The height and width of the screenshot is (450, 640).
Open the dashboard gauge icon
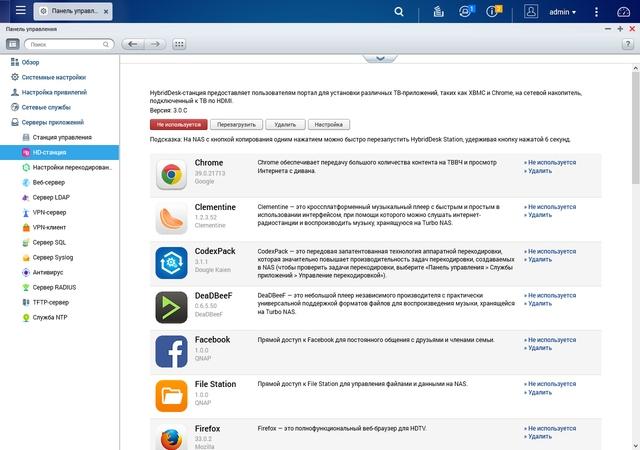coord(623,12)
